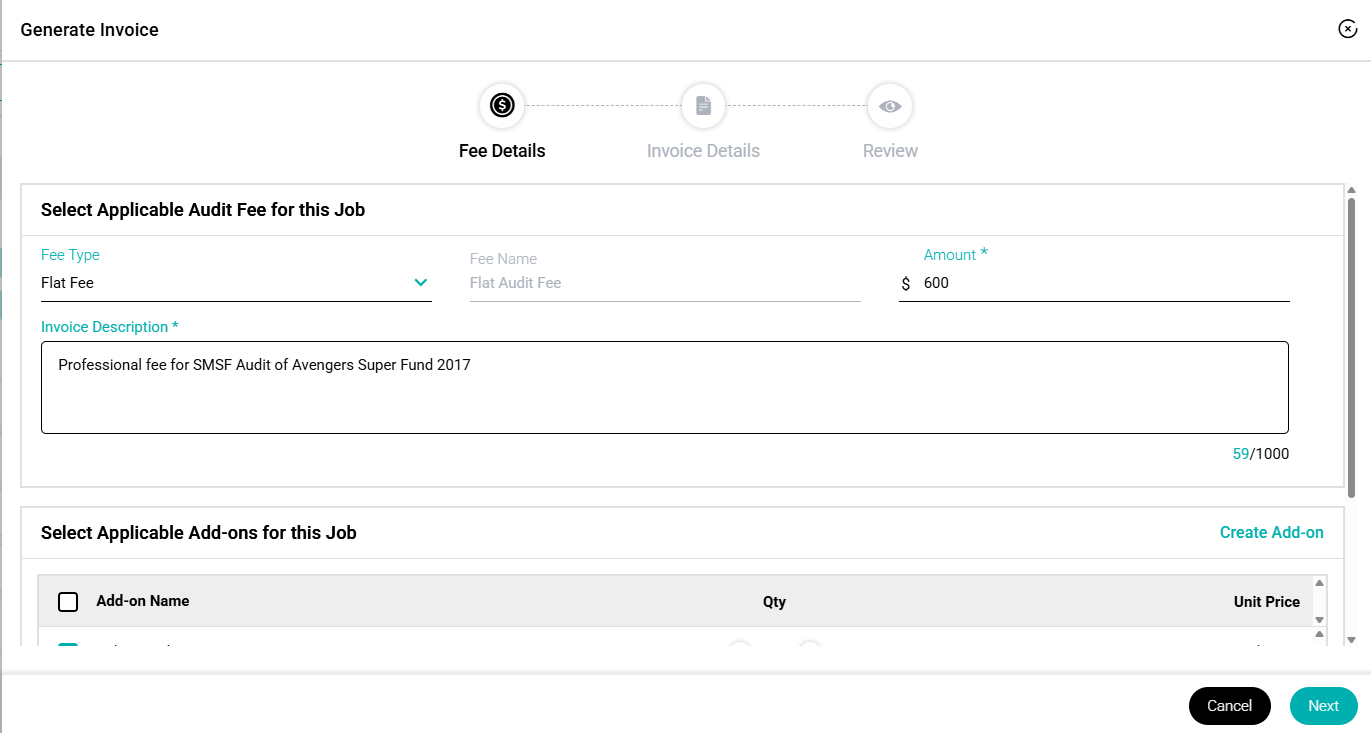
Task: Select the Fee Details step label
Action: point(502,151)
